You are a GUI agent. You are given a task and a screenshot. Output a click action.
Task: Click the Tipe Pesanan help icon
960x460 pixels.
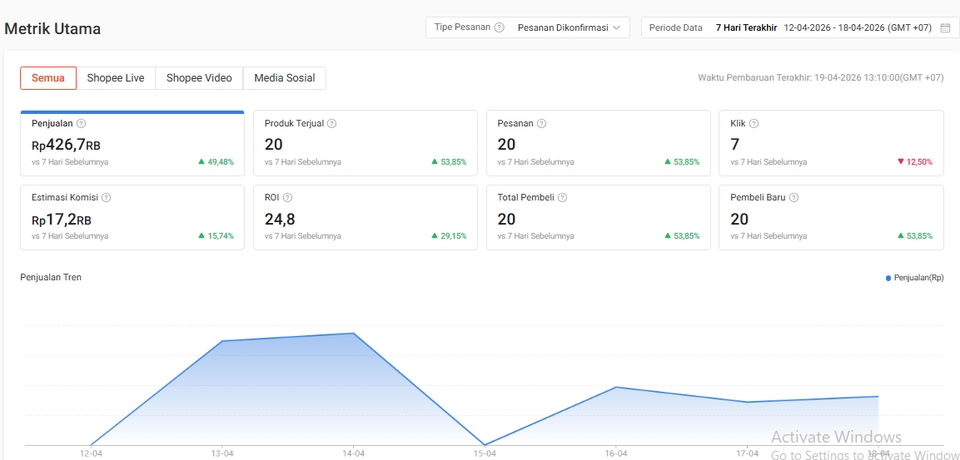point(499,28)
